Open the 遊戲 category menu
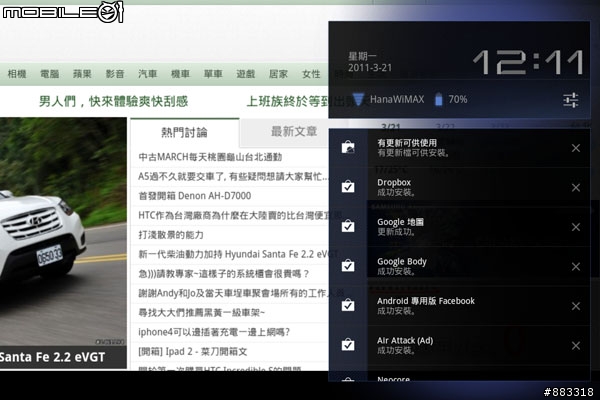The width and height of the screenshot is (600, 400). click(246, 74)
